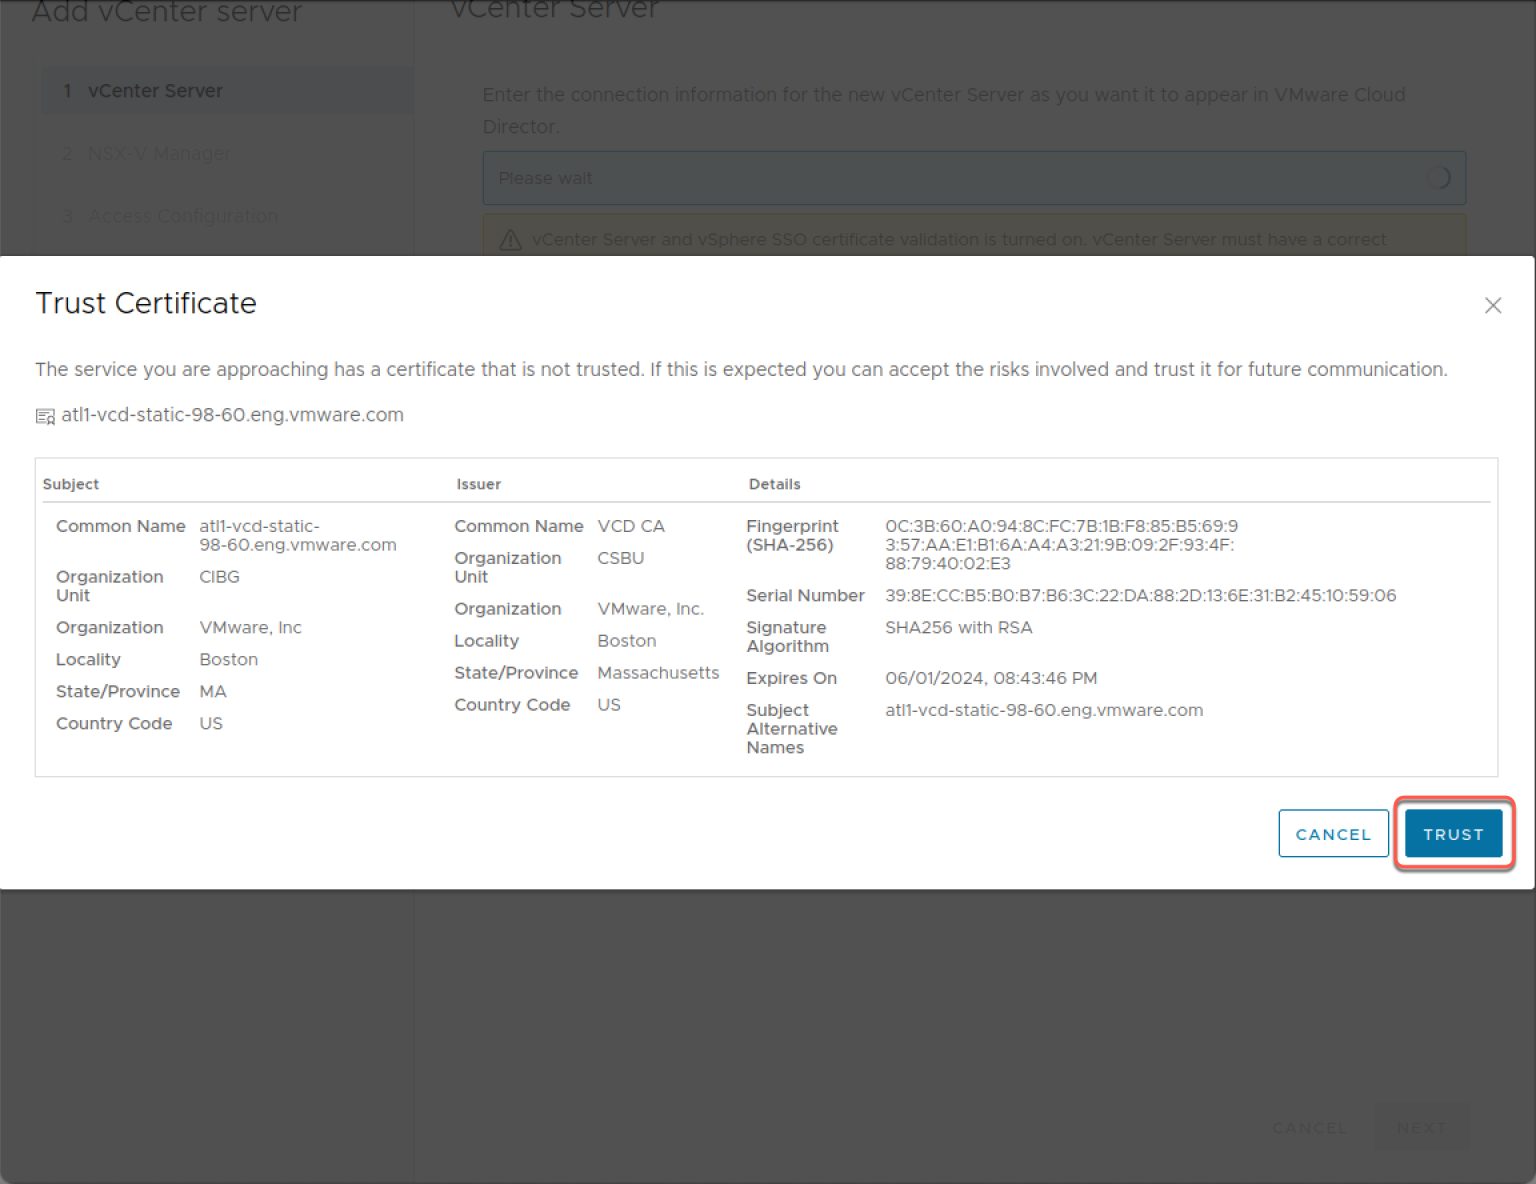Click CANCEL in the Trust Certificate dialog
Screen dimensions: 1536x1184
tap(1332, 833)
